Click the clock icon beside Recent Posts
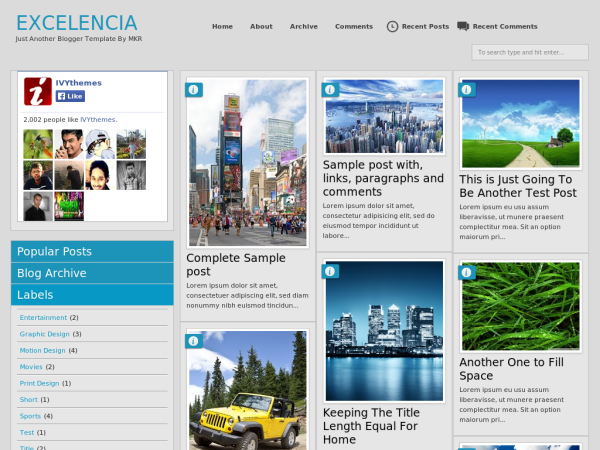The image size is (600, 450). (x=392, y=26)
